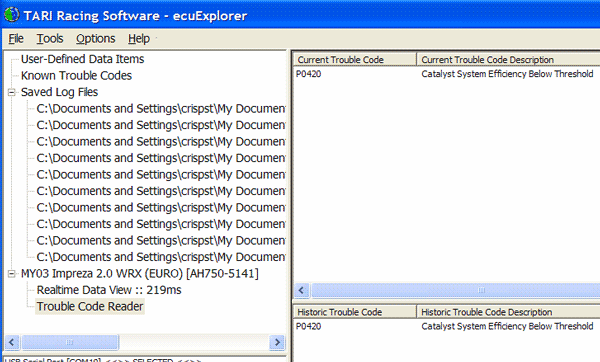
Task: Select User-Defined Data Items in tree
Action: pos(82,59)
